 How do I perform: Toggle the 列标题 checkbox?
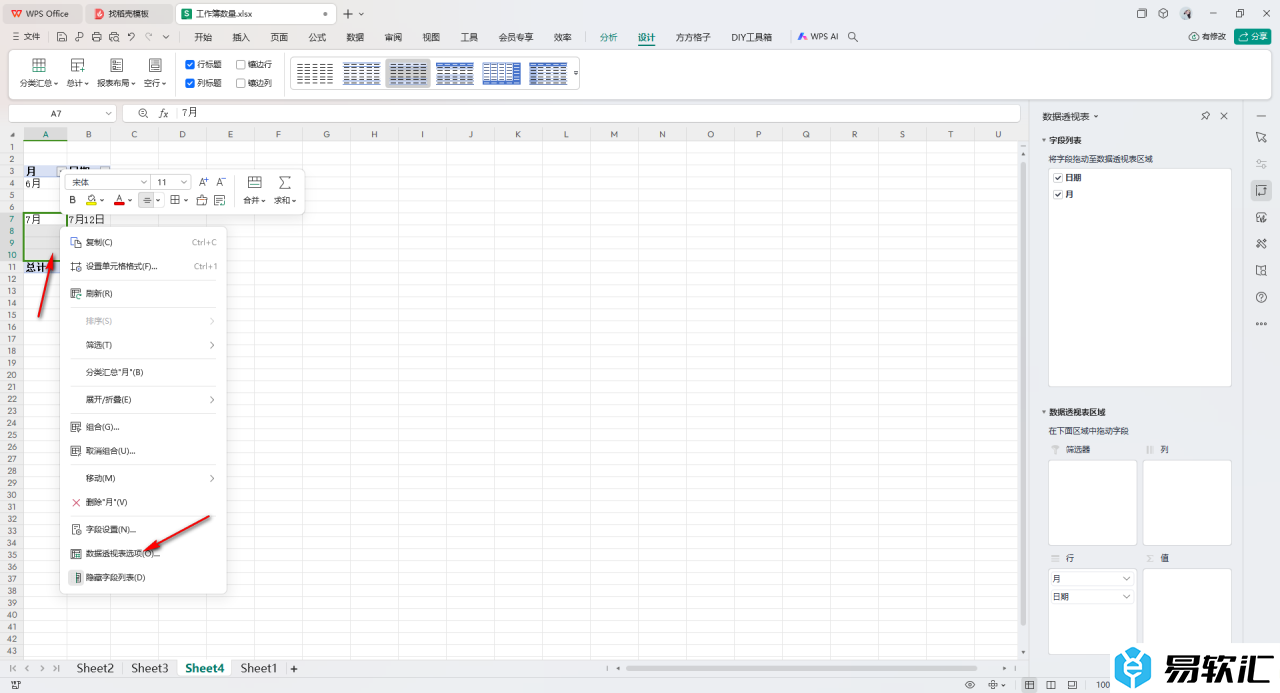(x=190, y=83)
